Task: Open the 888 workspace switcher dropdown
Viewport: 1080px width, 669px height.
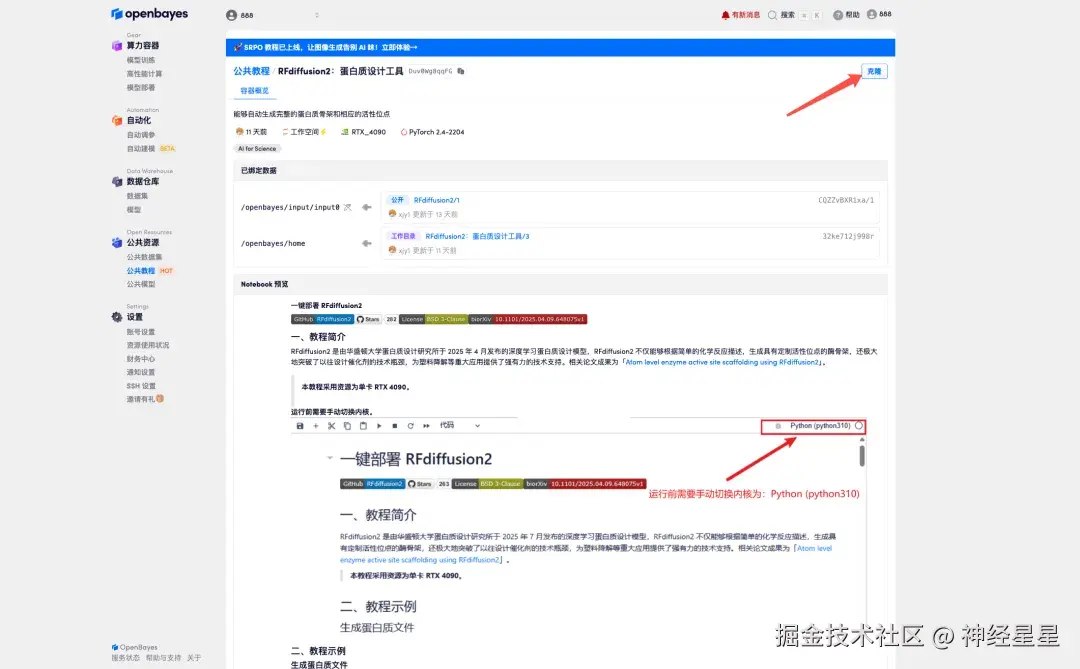Action: 317,15
